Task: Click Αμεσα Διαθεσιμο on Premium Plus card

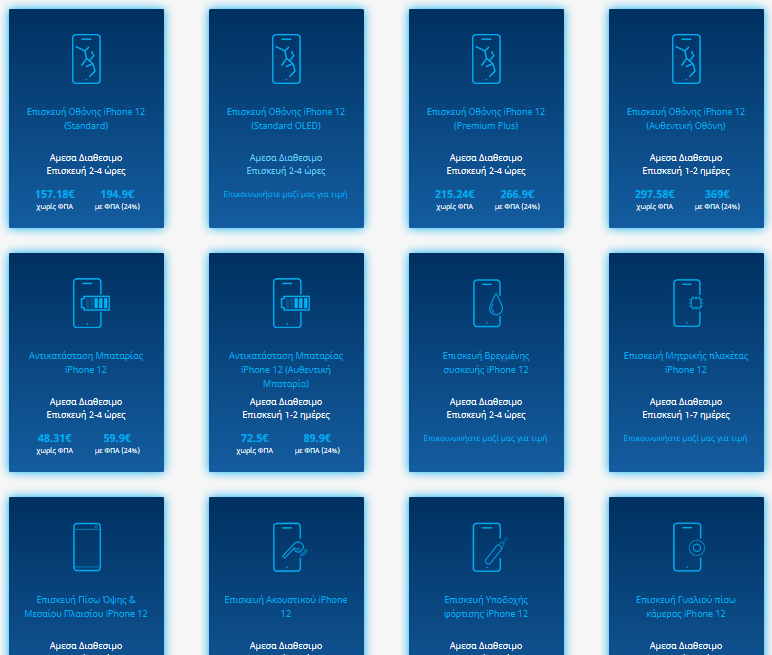Action: click(x=486, y=158)
